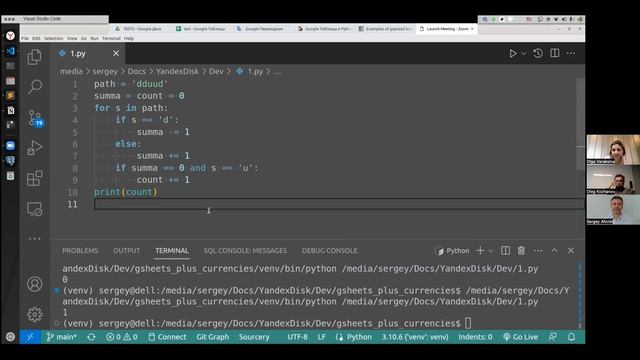Viewport: 640px width, 360px height.
Task: Synchronize changes icon in status bar
Action: pos(91,337)
